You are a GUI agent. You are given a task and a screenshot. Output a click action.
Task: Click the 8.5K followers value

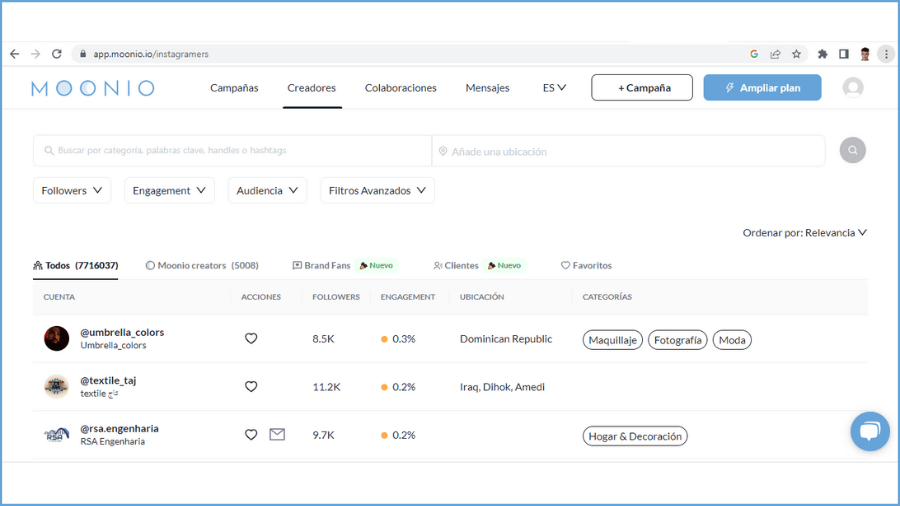coord(323,339)
